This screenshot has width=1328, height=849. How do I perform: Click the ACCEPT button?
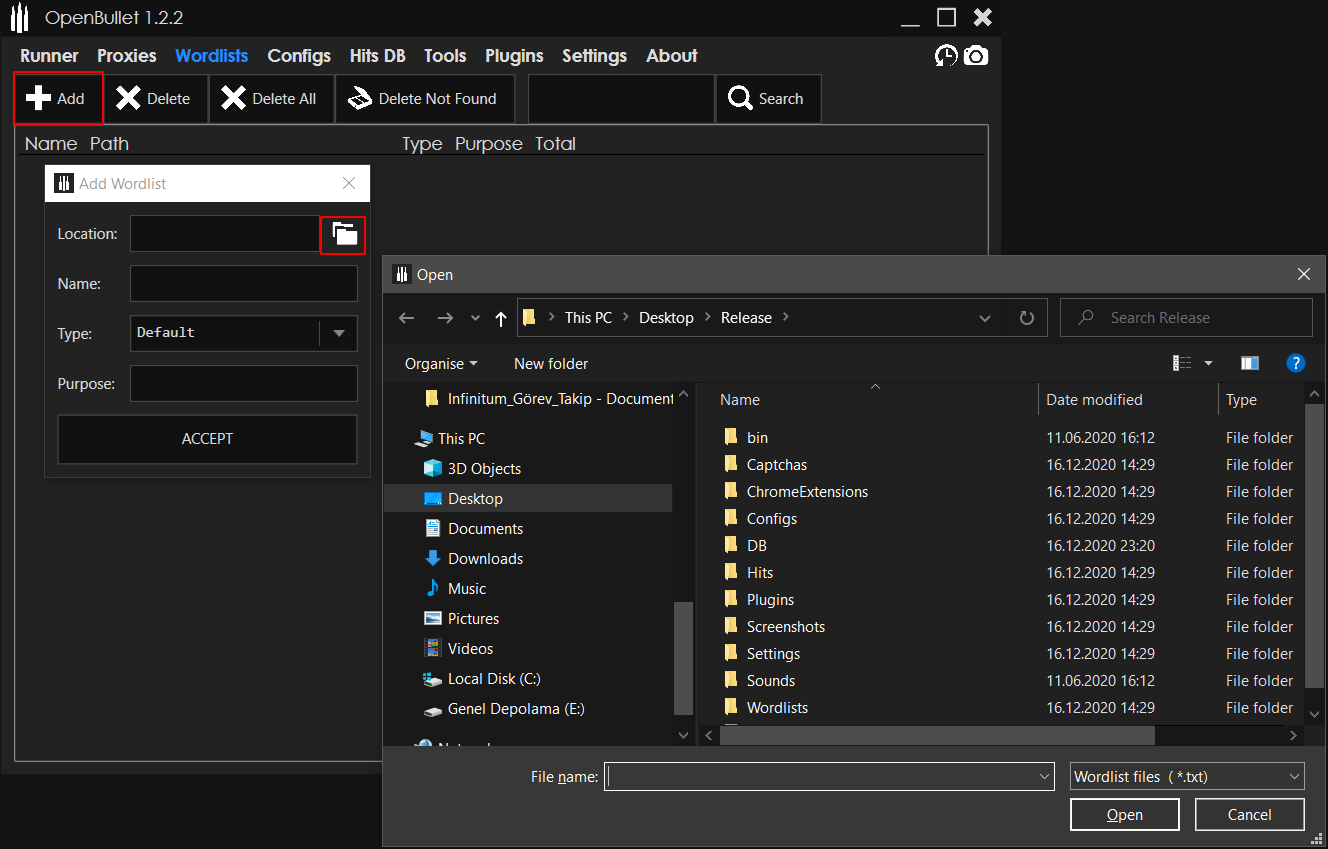coord(207,439)
